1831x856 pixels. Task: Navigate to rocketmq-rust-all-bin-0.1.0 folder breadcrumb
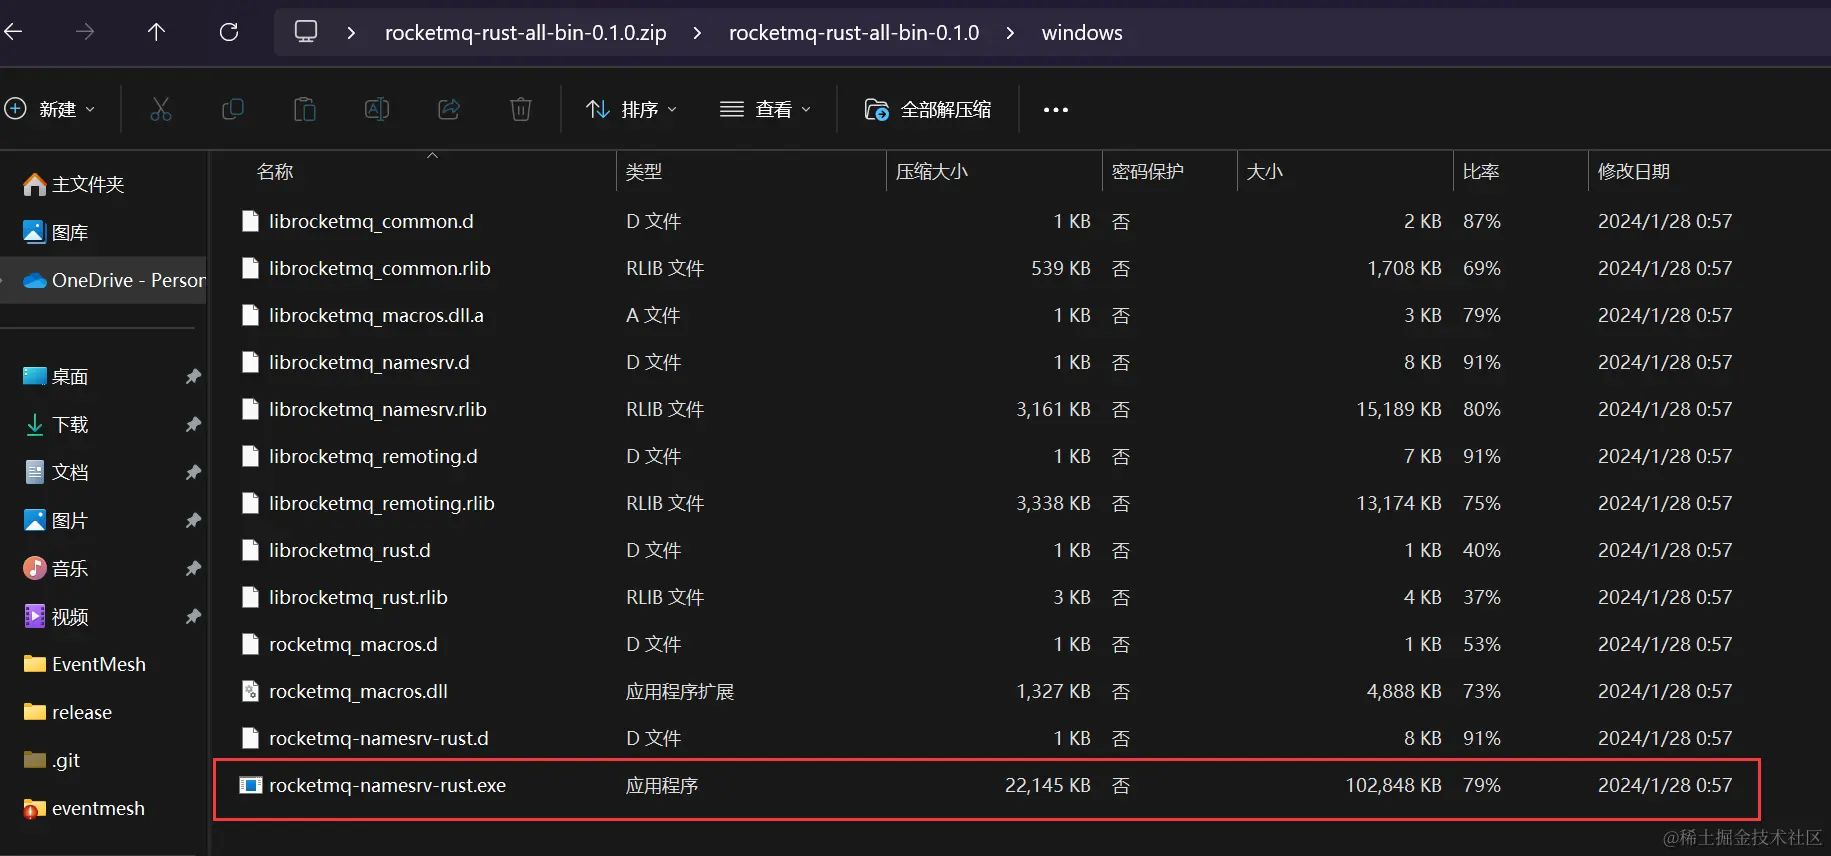[854, 33]
